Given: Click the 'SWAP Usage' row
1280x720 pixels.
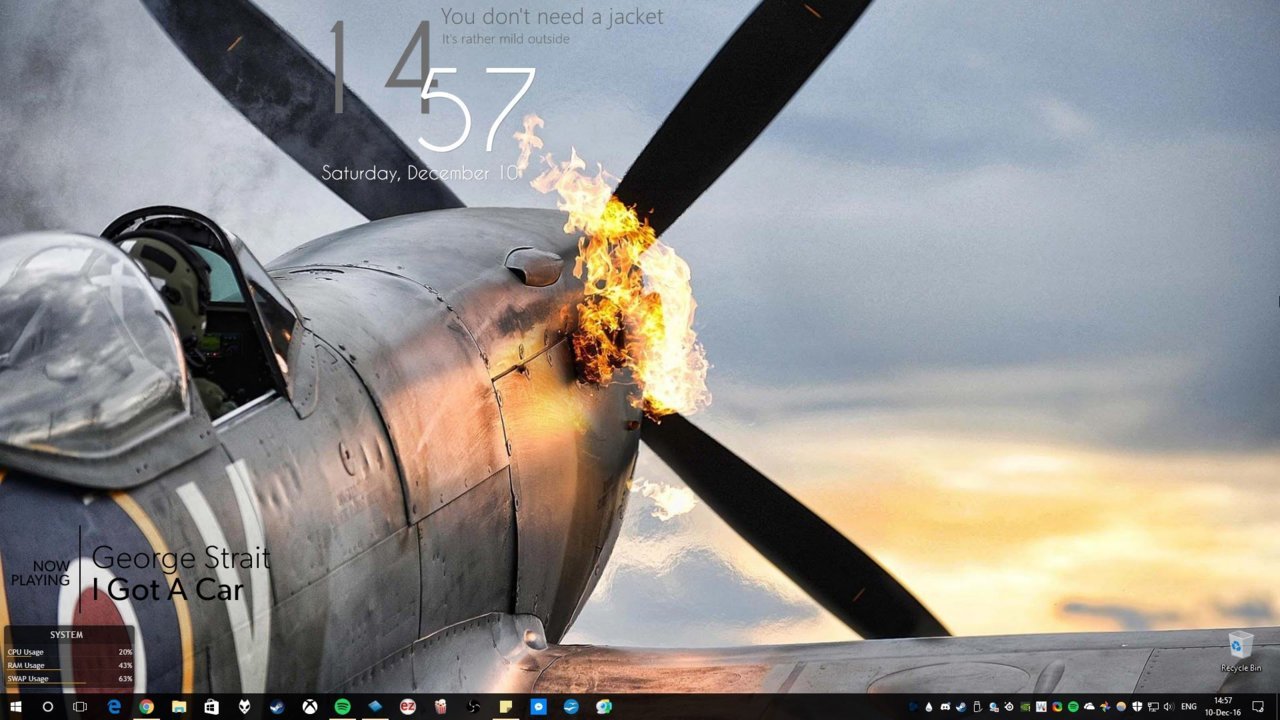Looking at the screenshot, I should tap(70, 679).
